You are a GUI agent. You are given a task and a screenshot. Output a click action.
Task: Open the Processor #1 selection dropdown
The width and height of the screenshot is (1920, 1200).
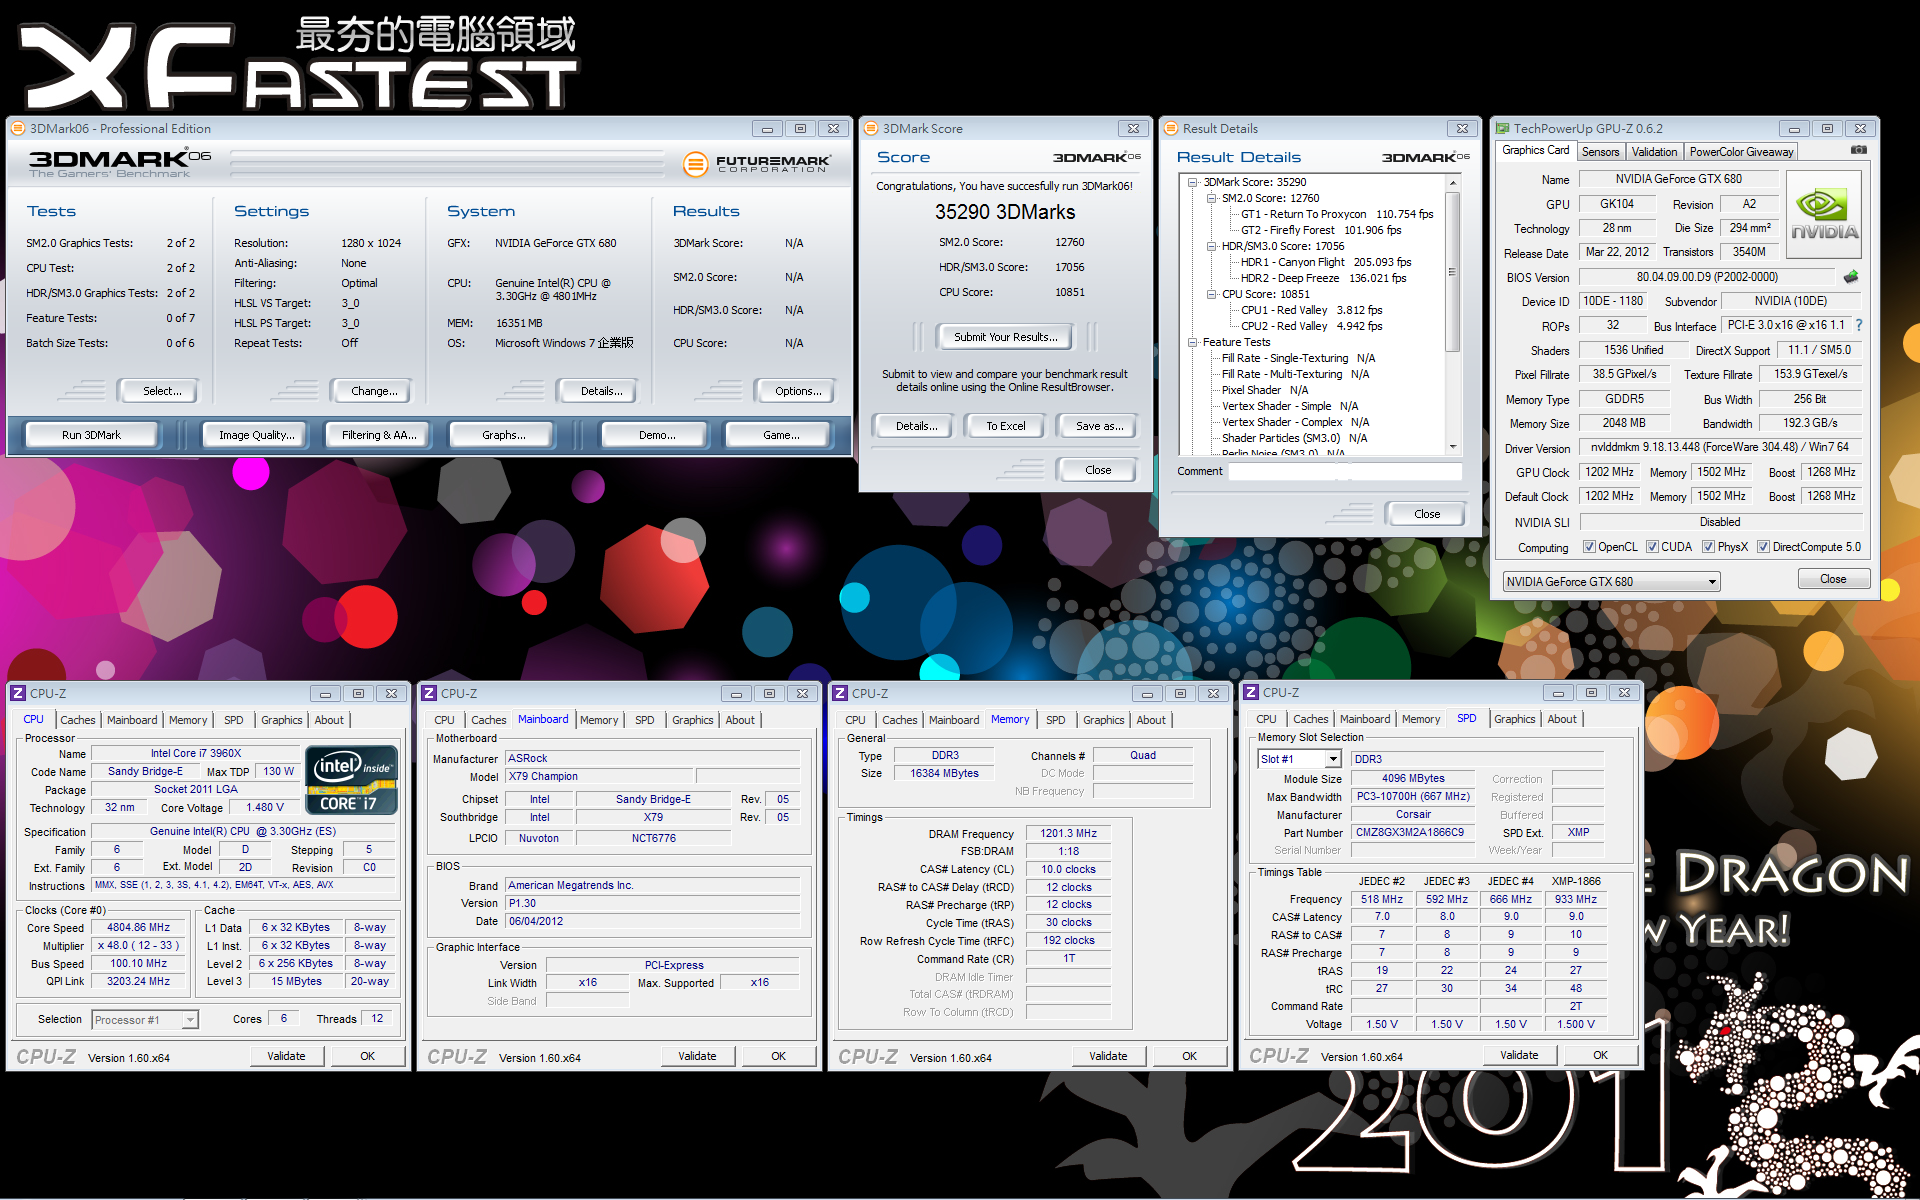(x=145, y=1020)
